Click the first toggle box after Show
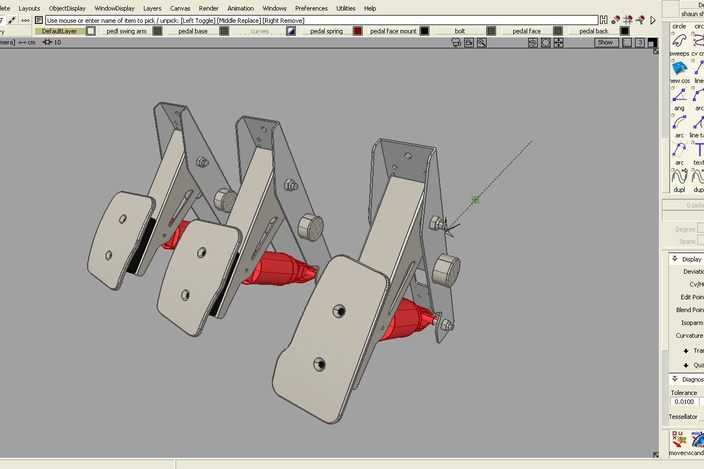 [627, 43]
